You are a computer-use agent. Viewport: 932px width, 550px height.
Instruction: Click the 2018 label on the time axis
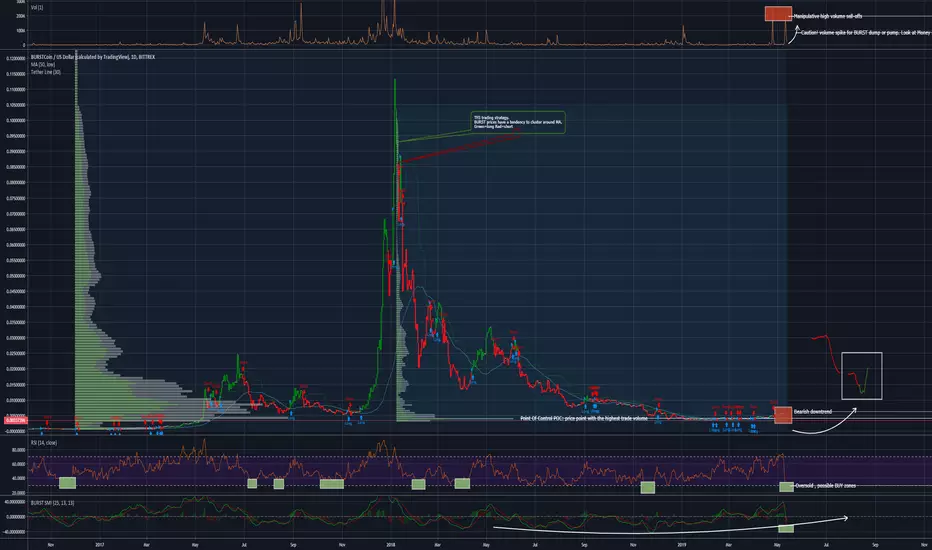coord(391,544)
